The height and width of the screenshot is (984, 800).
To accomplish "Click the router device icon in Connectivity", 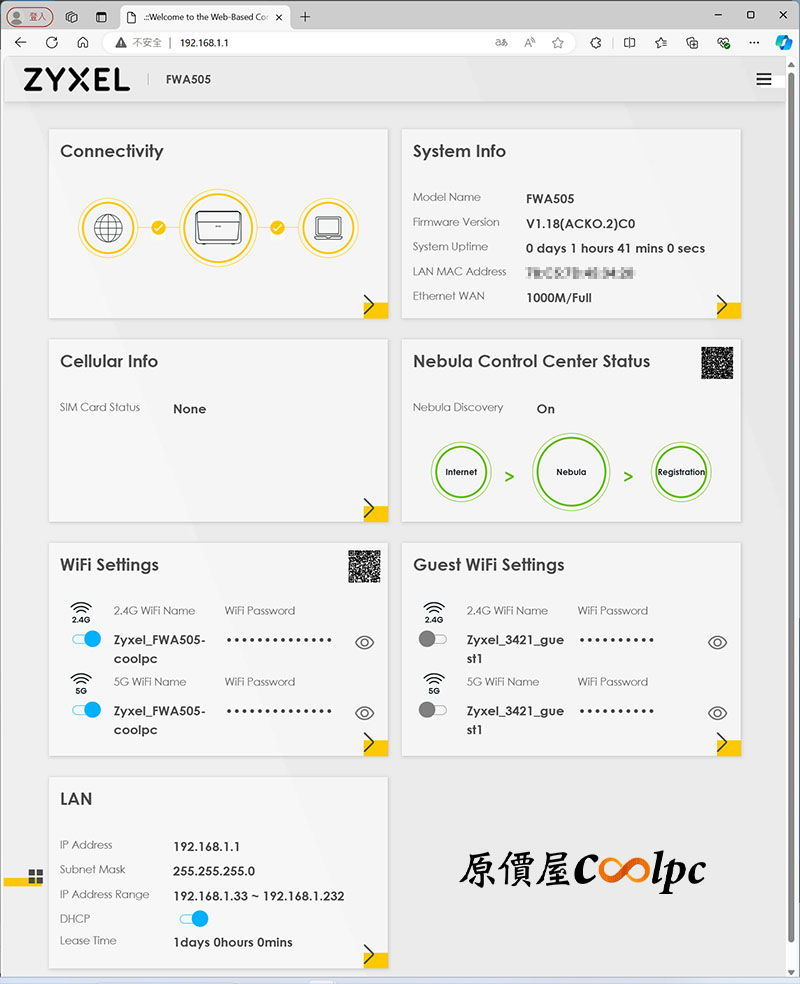I will 218,228.
